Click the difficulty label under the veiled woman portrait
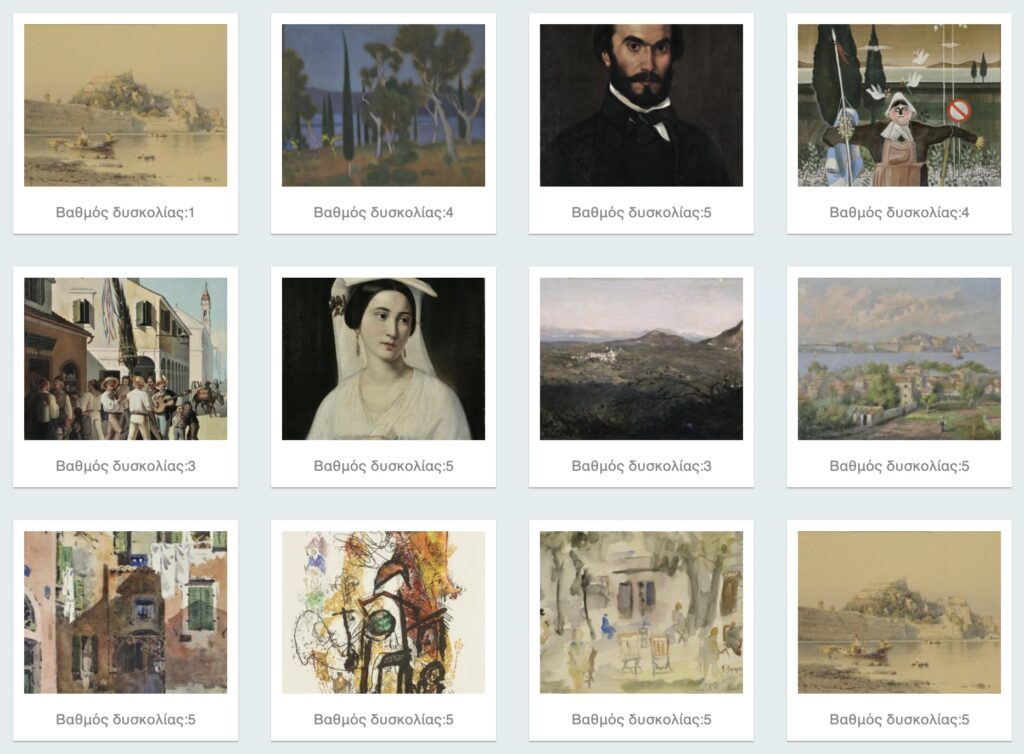The image size is (1024, 754). click(383, 466)
